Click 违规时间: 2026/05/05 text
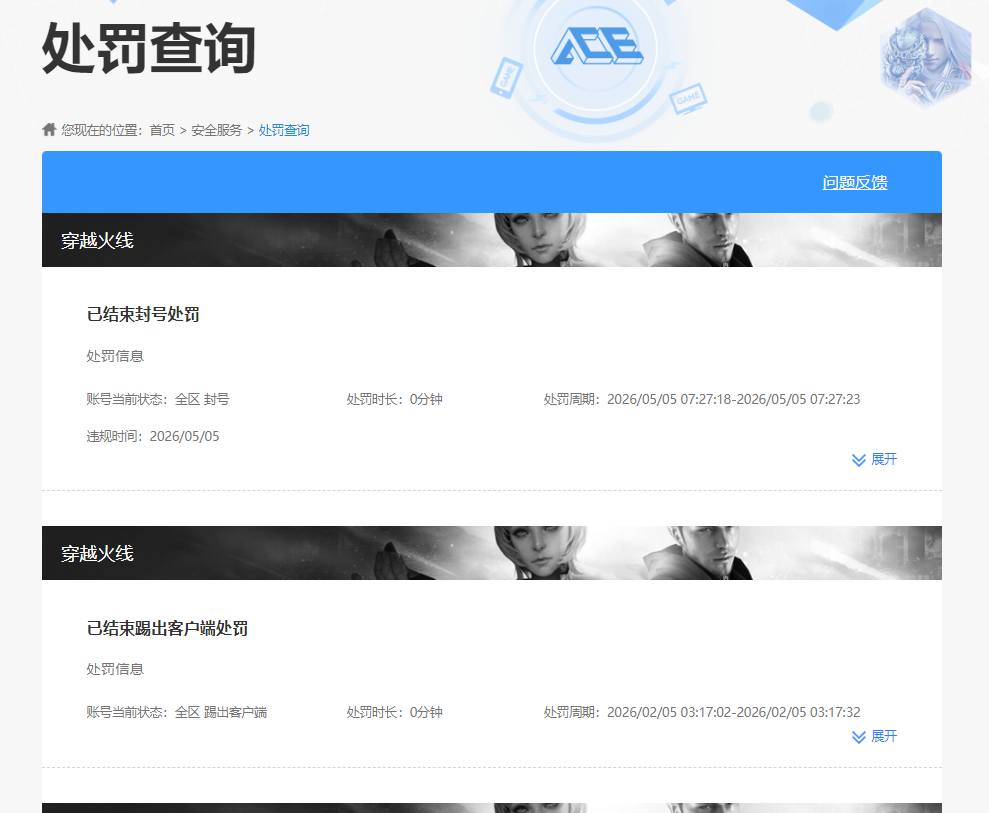 coord(153,436)
